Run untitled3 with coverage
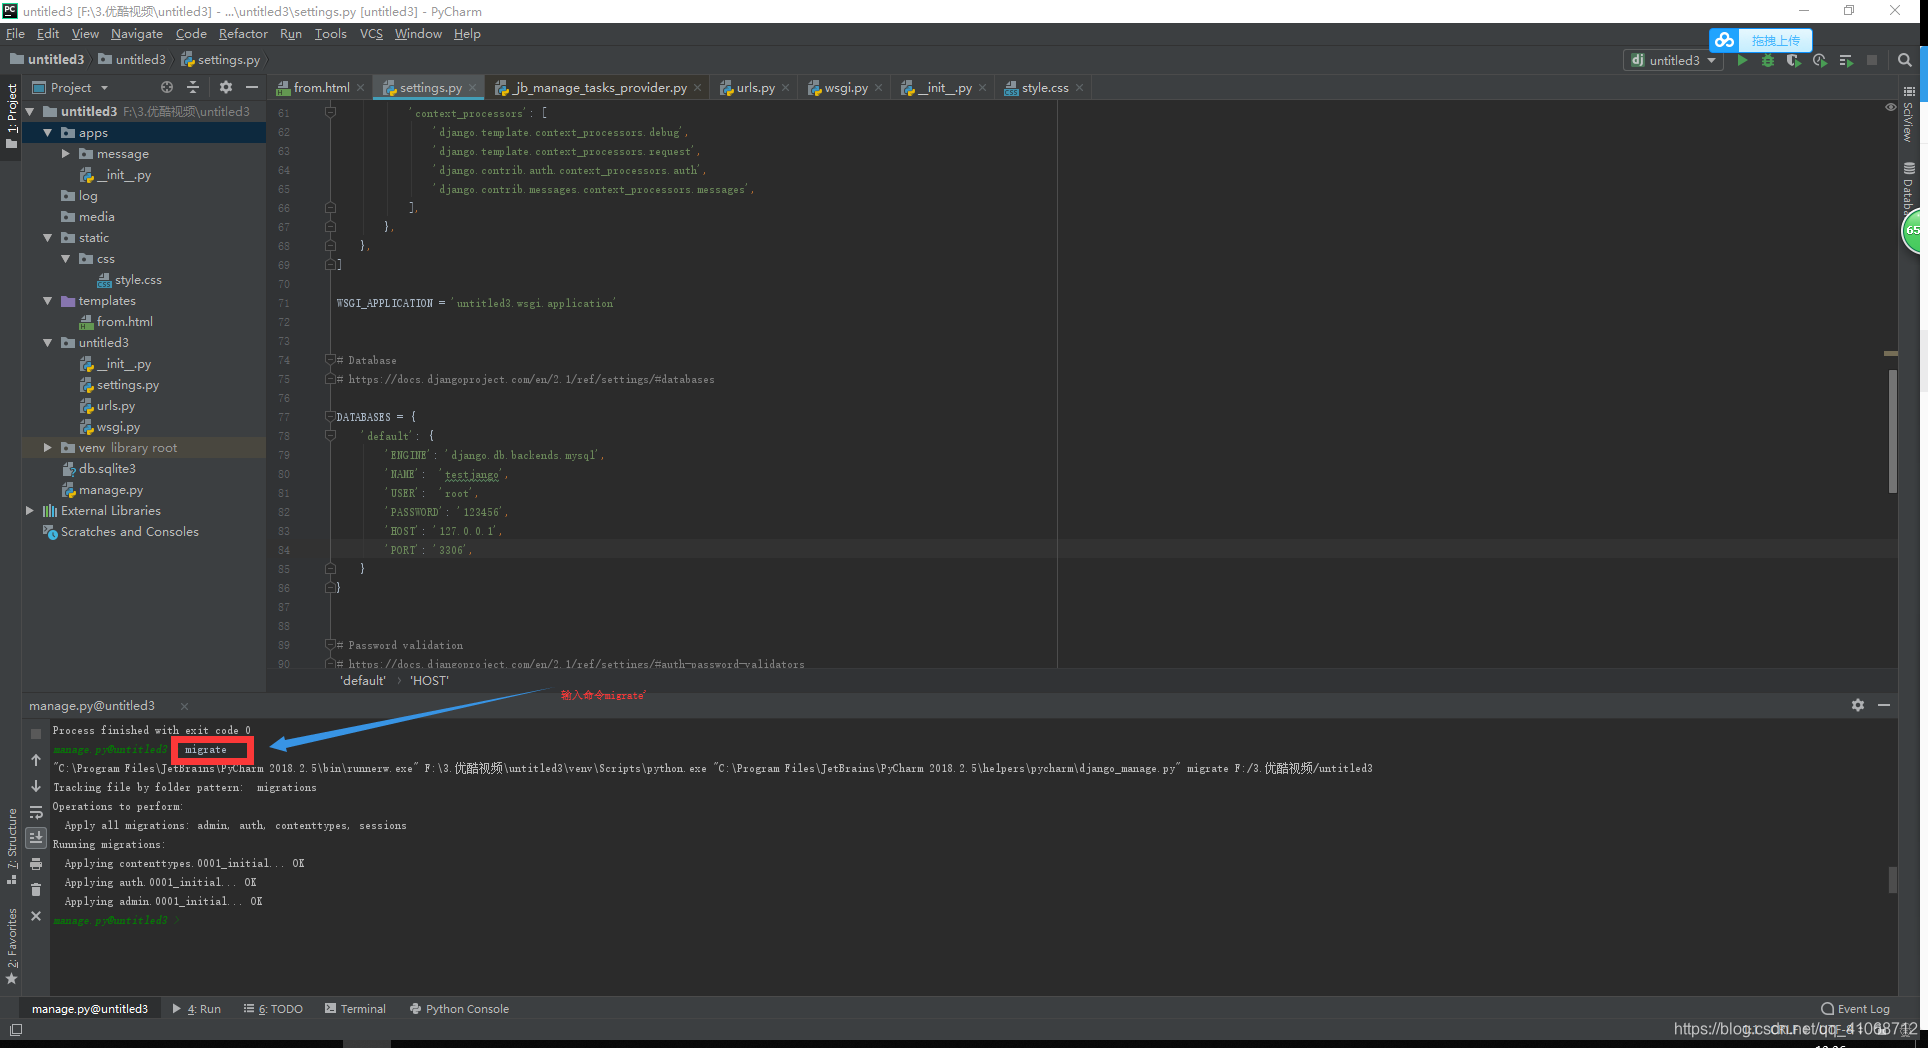This screenshot has height=1048, width=1928. pyautogui.click(x=1794, y=61)
